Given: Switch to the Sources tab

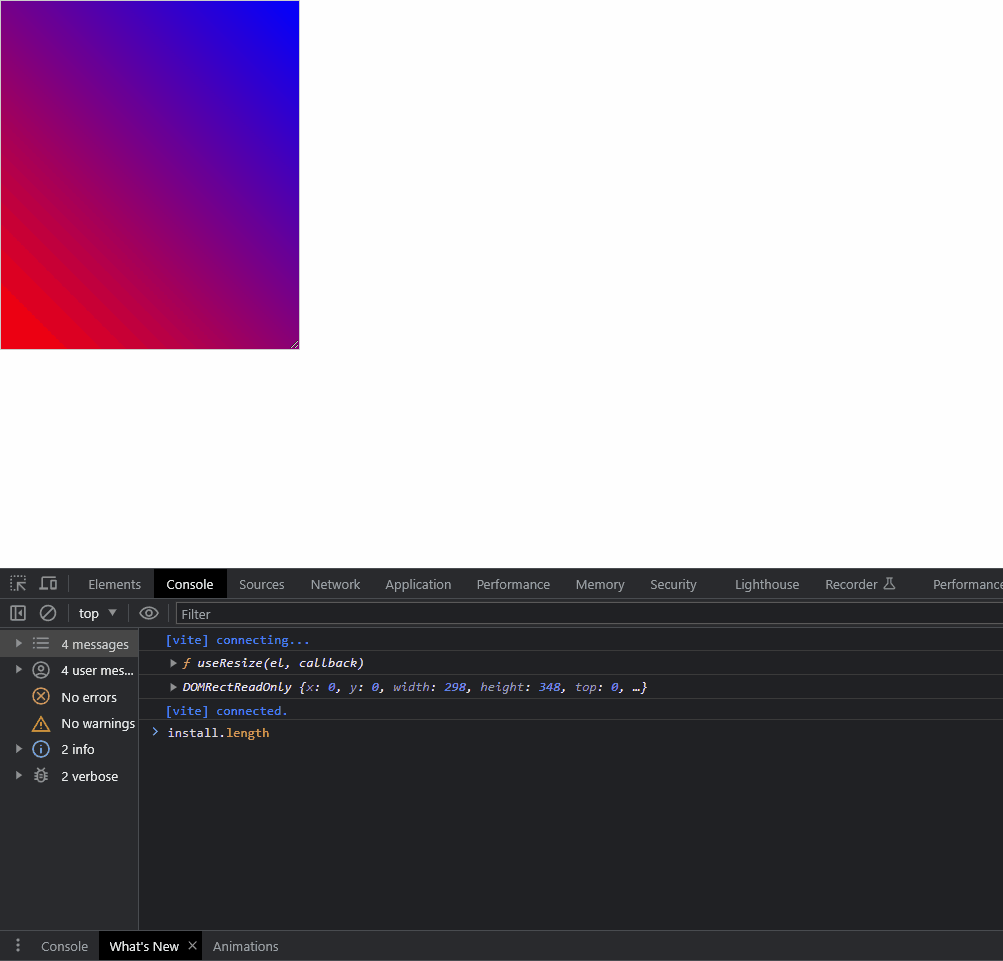Looking at the screenshot, I should tap(262, 584).
